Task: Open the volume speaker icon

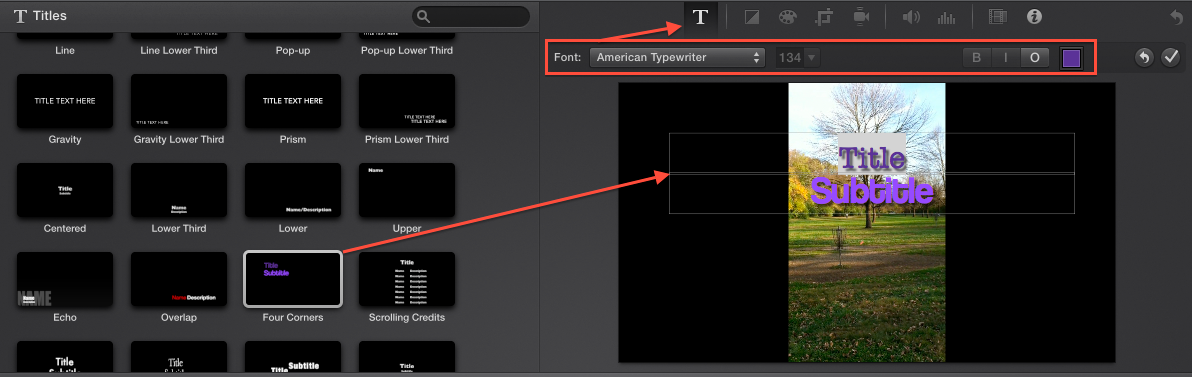Action: [910, 17]
